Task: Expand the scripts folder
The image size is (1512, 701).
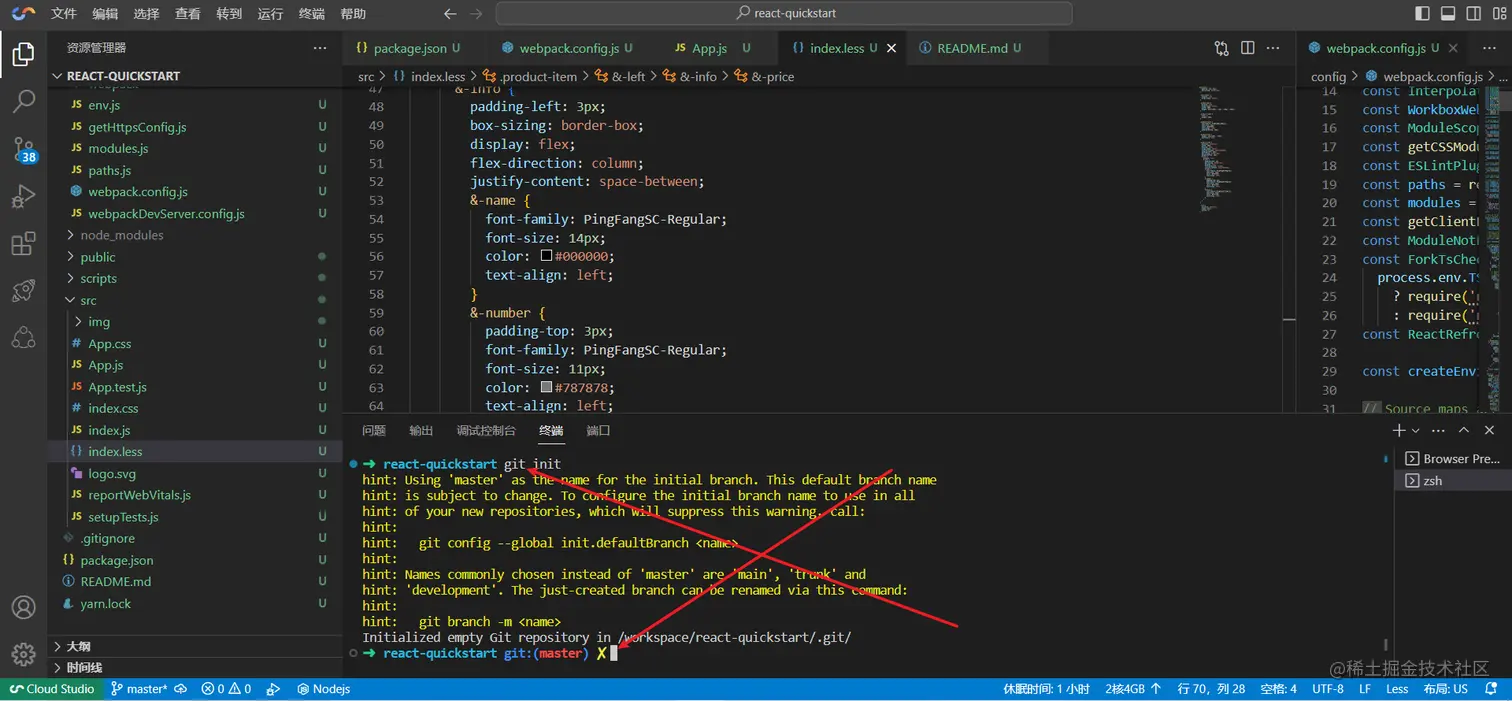Action: click(195, 279)
